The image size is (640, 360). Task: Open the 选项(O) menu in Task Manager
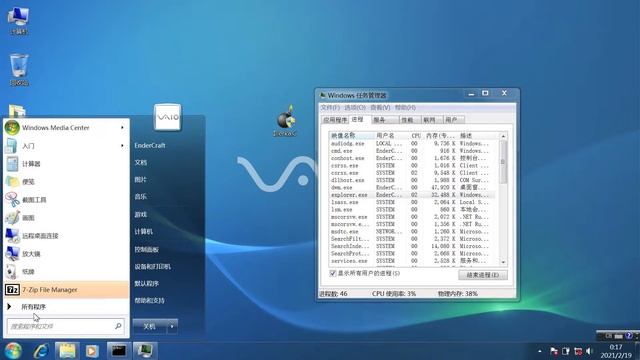click(355, 107)
